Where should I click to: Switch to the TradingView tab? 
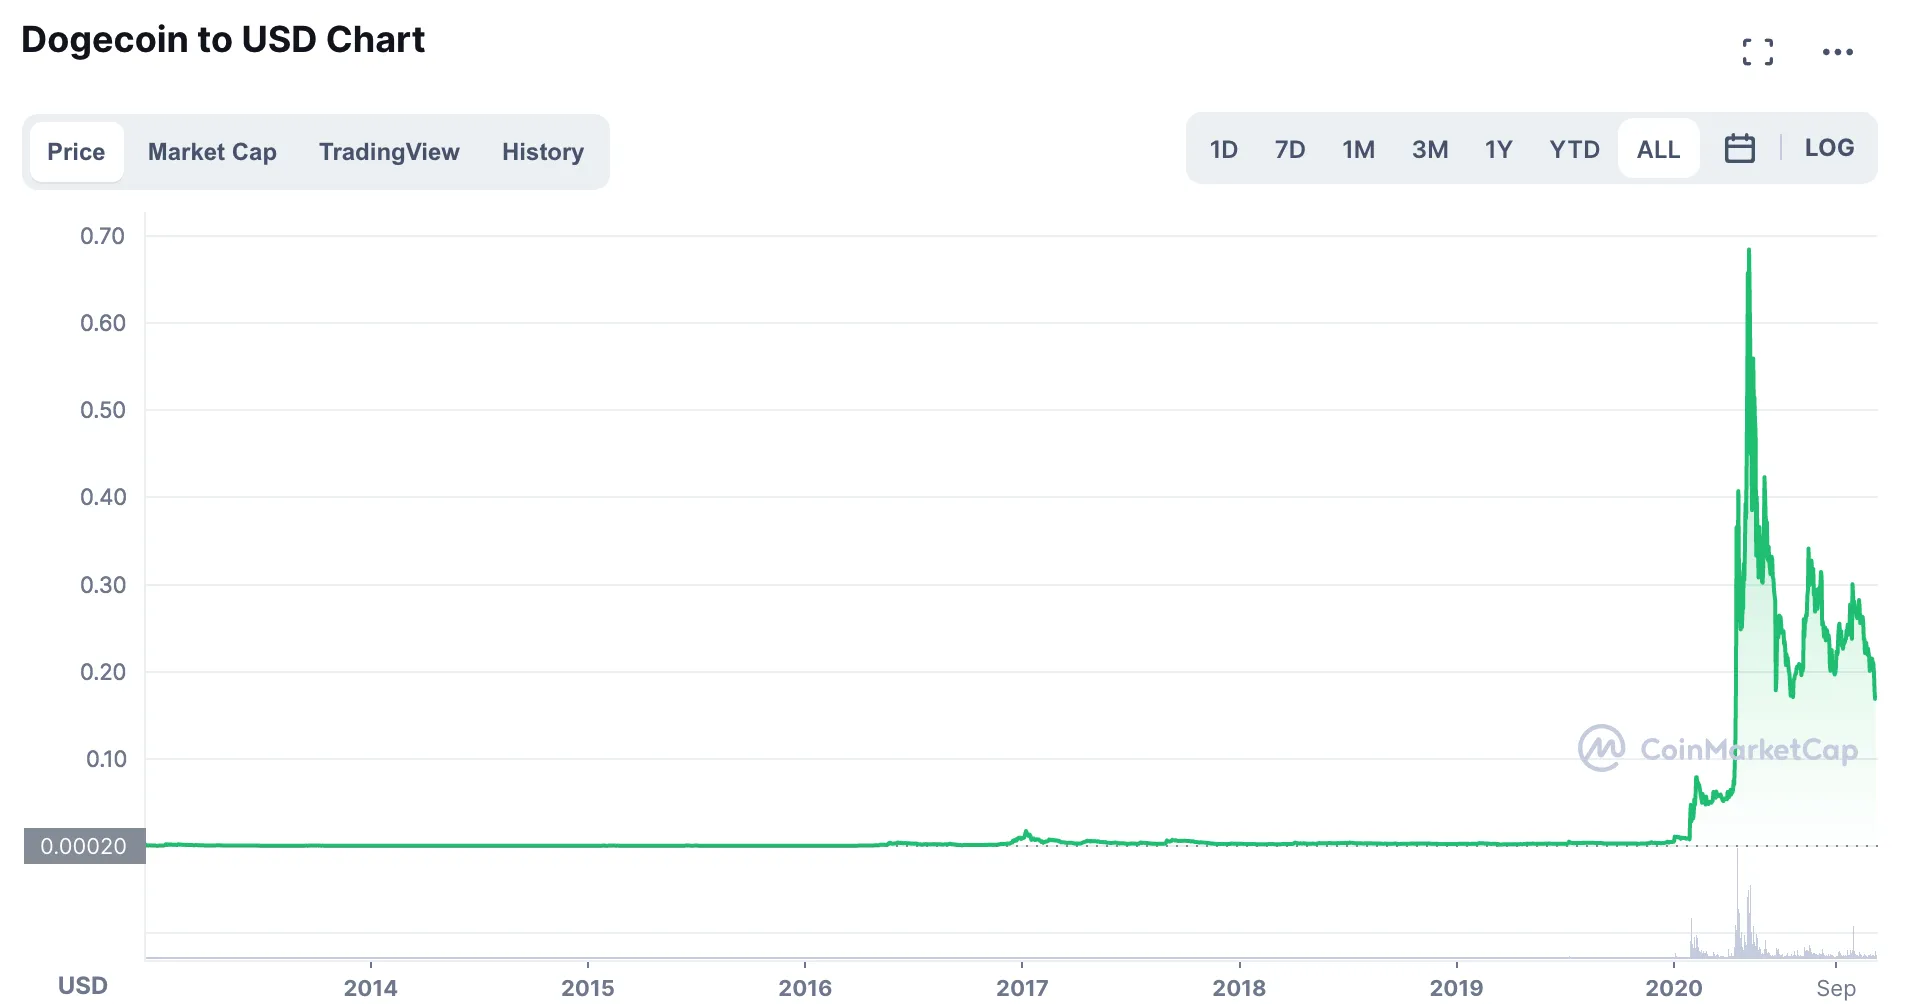pos(389,152)
